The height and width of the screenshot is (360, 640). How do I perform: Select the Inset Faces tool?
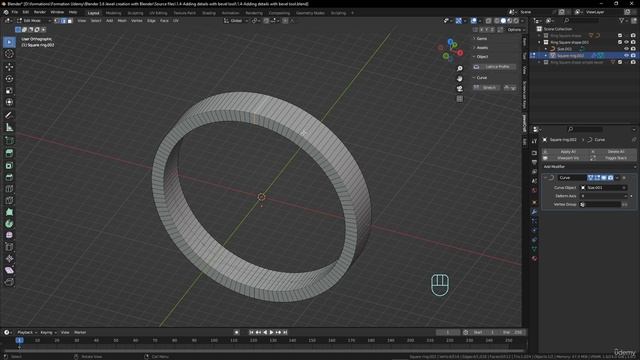(x=9, y=165)
